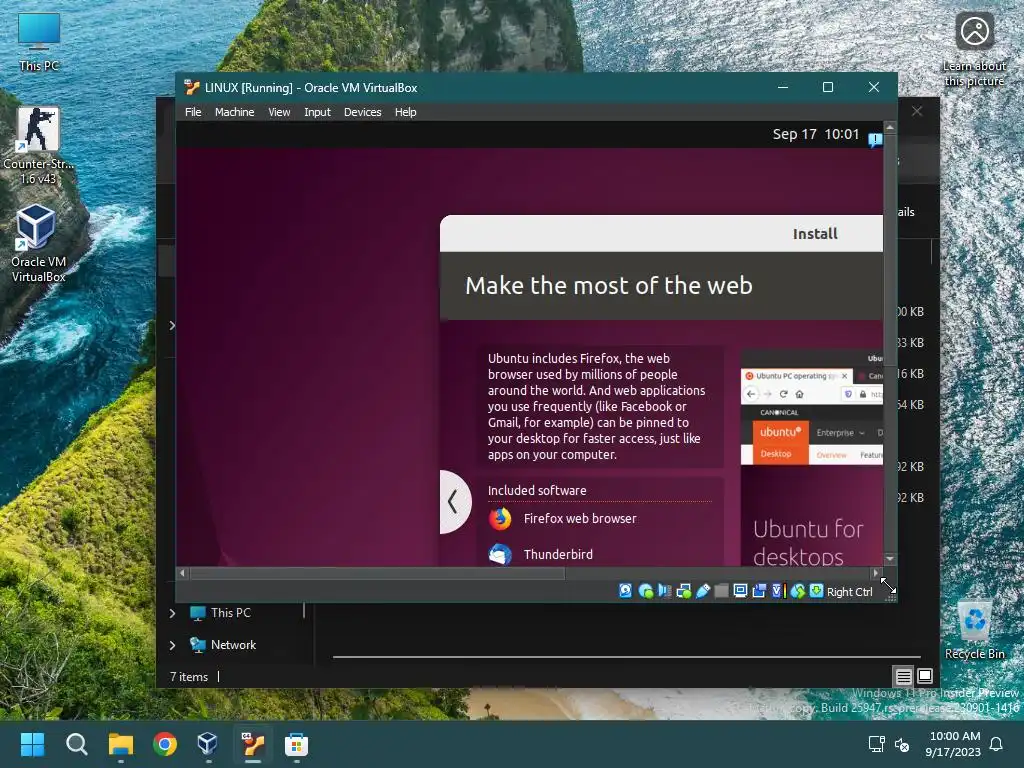
Task: Click the recording indicator icon in status bar
Action: (x=759, y=591)
